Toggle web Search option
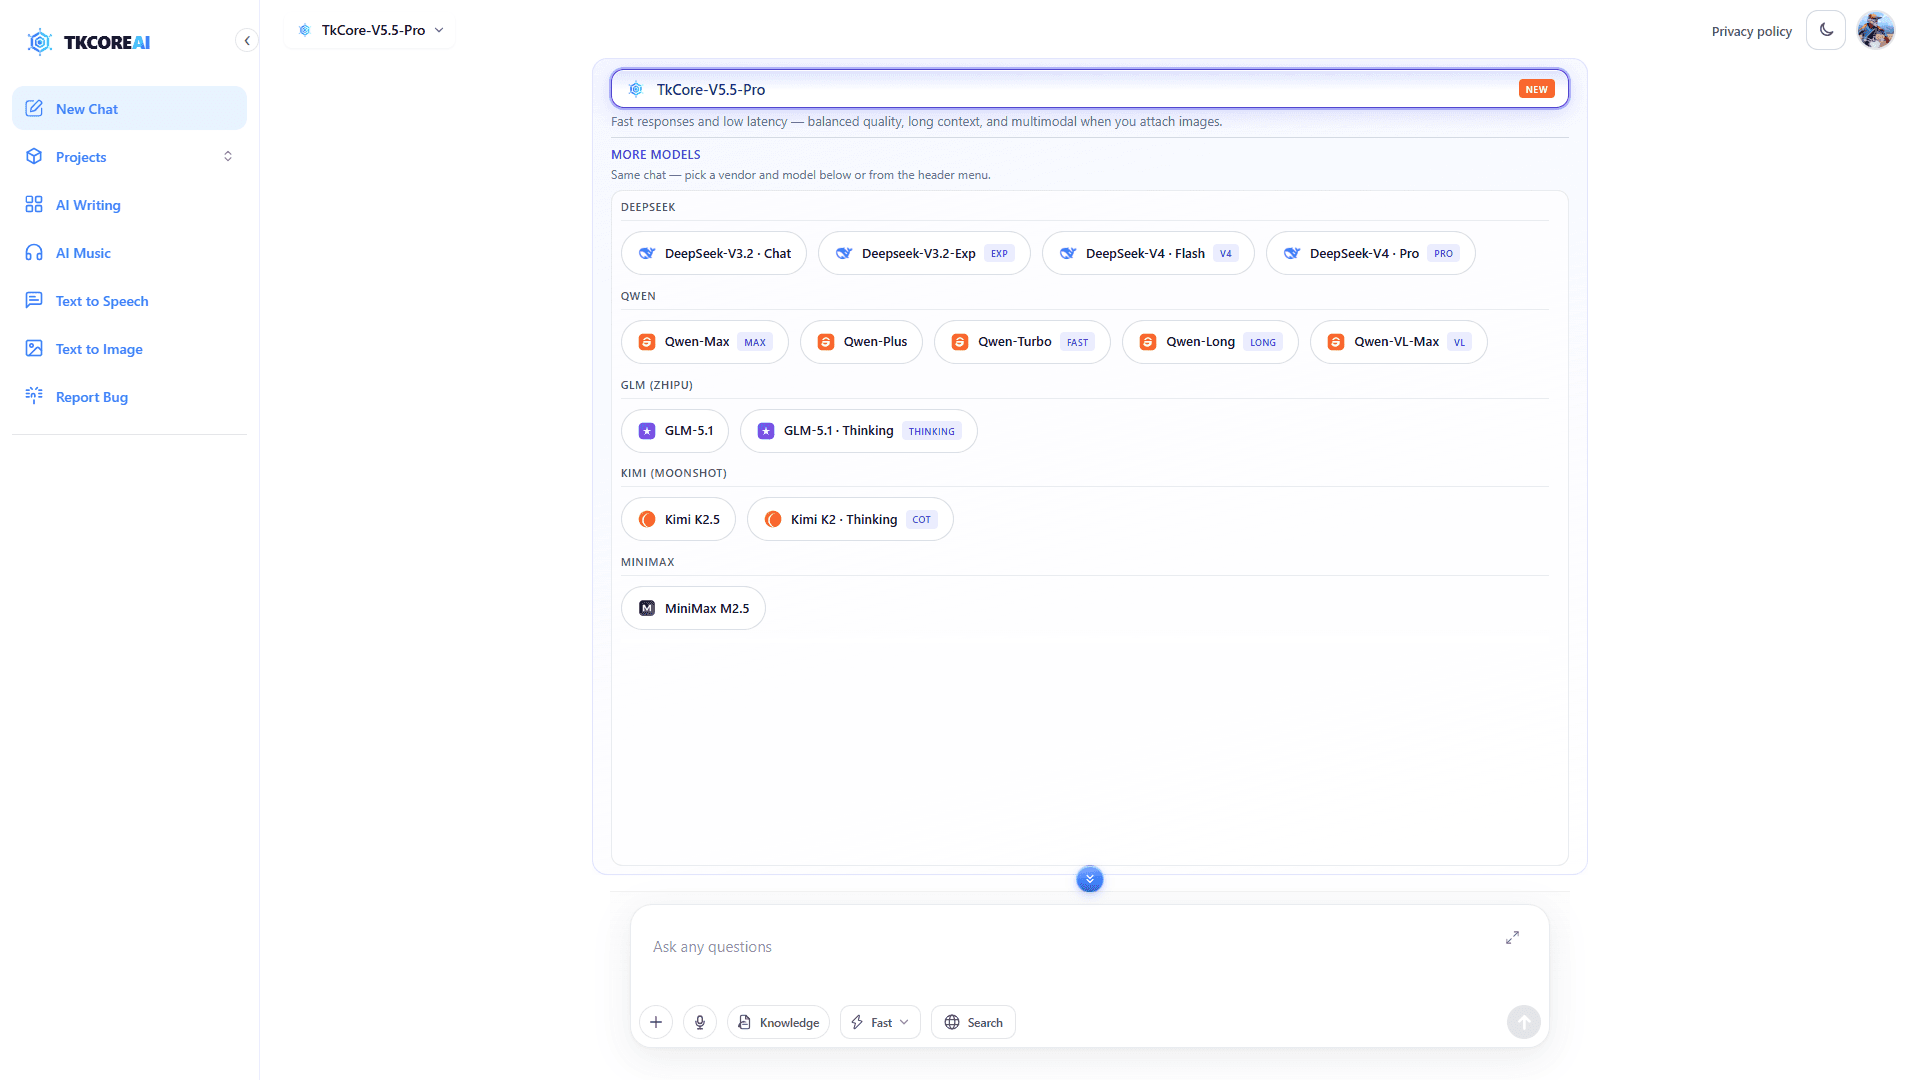 pos(973,1022)
